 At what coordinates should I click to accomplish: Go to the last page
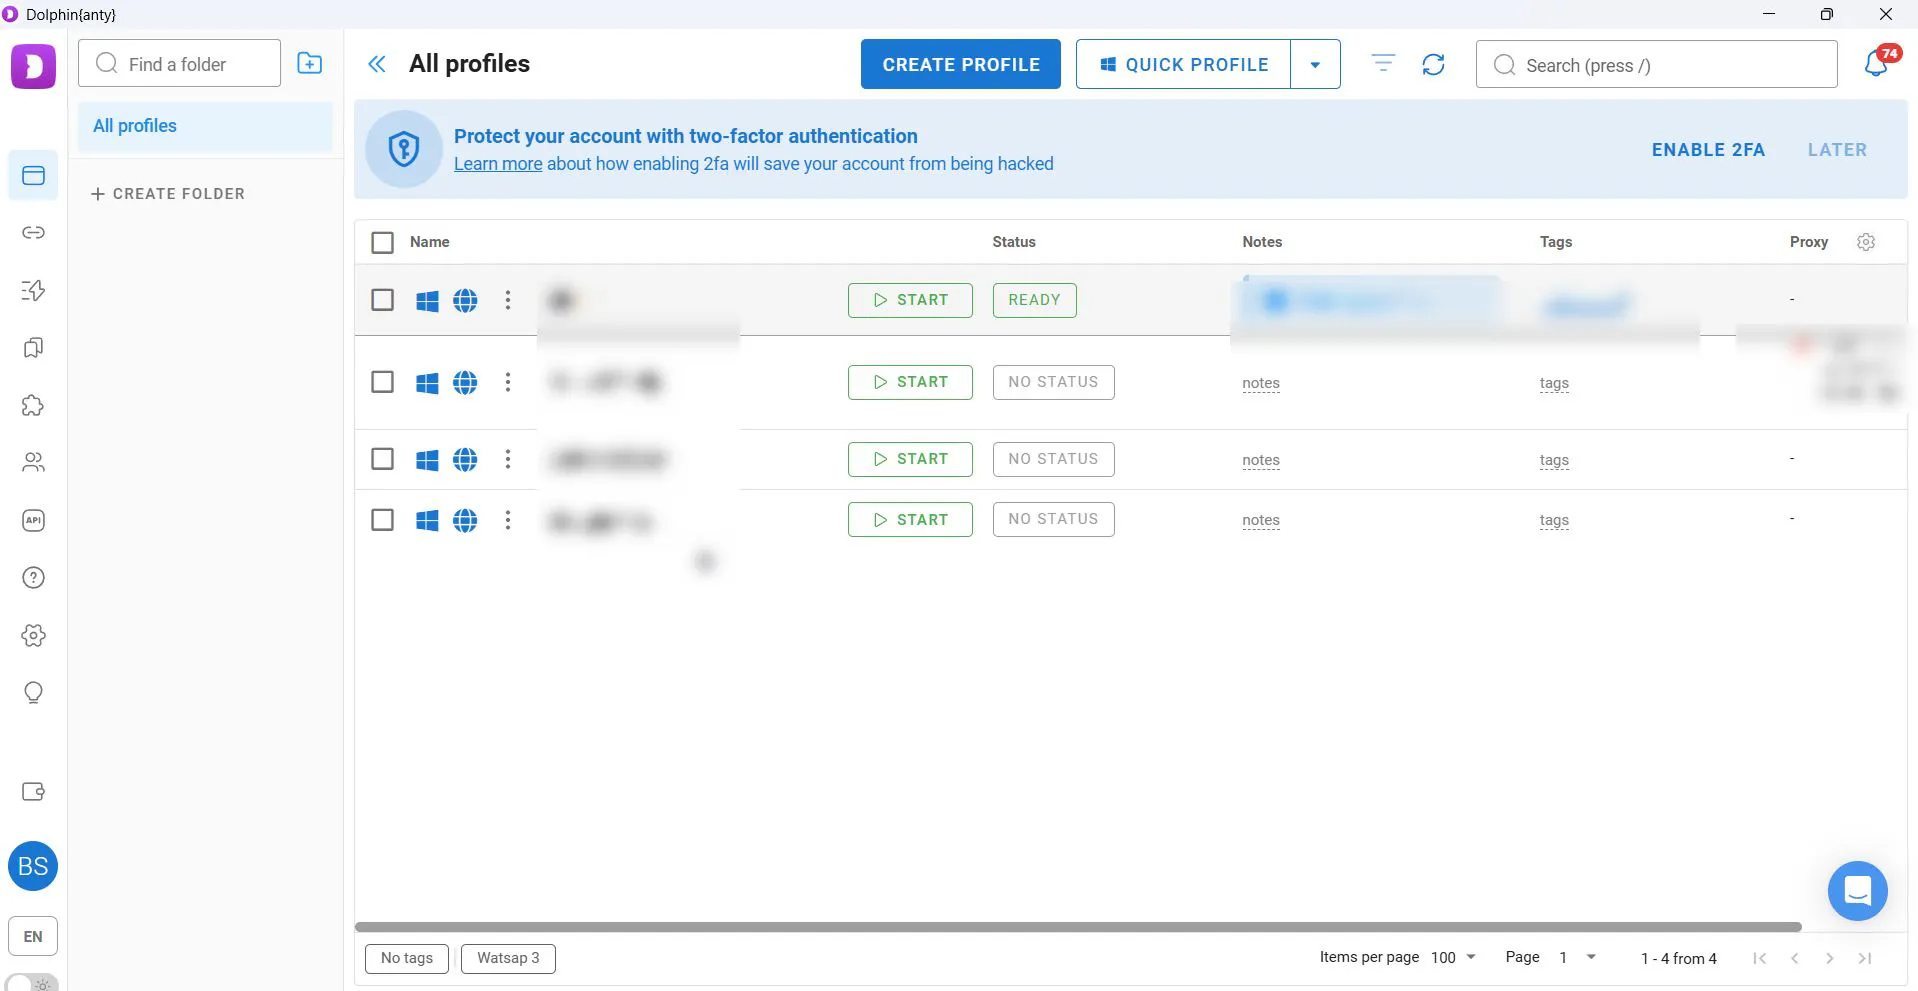[1865, 958]
